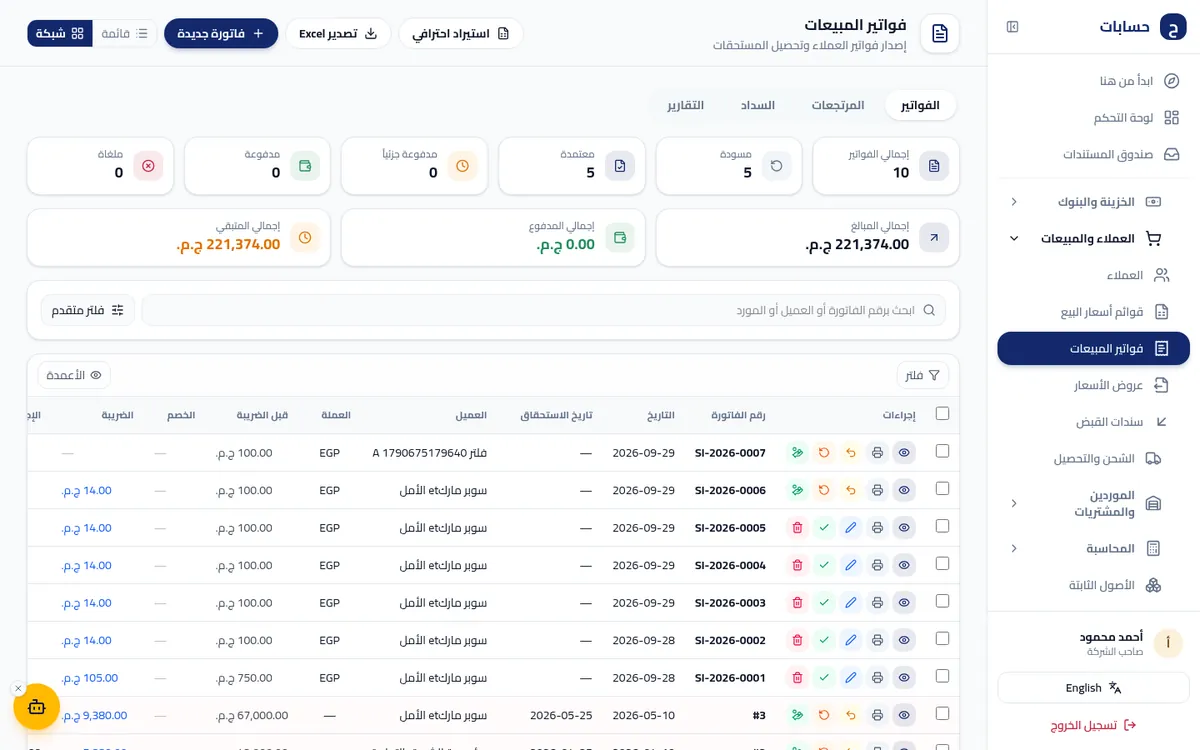This screenshot has height=750, width=1200.
Task: Click the معتمدة approved stat card
Action: [x=572, y=166]
